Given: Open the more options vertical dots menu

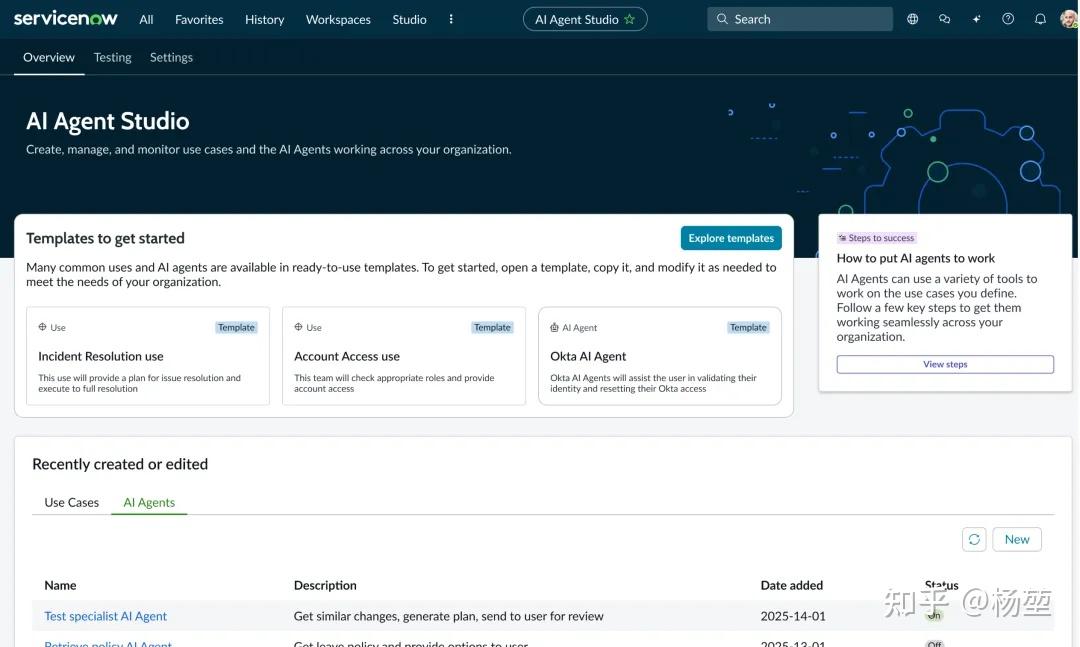Looking at the screenshot, I should [x=451, y=19].
